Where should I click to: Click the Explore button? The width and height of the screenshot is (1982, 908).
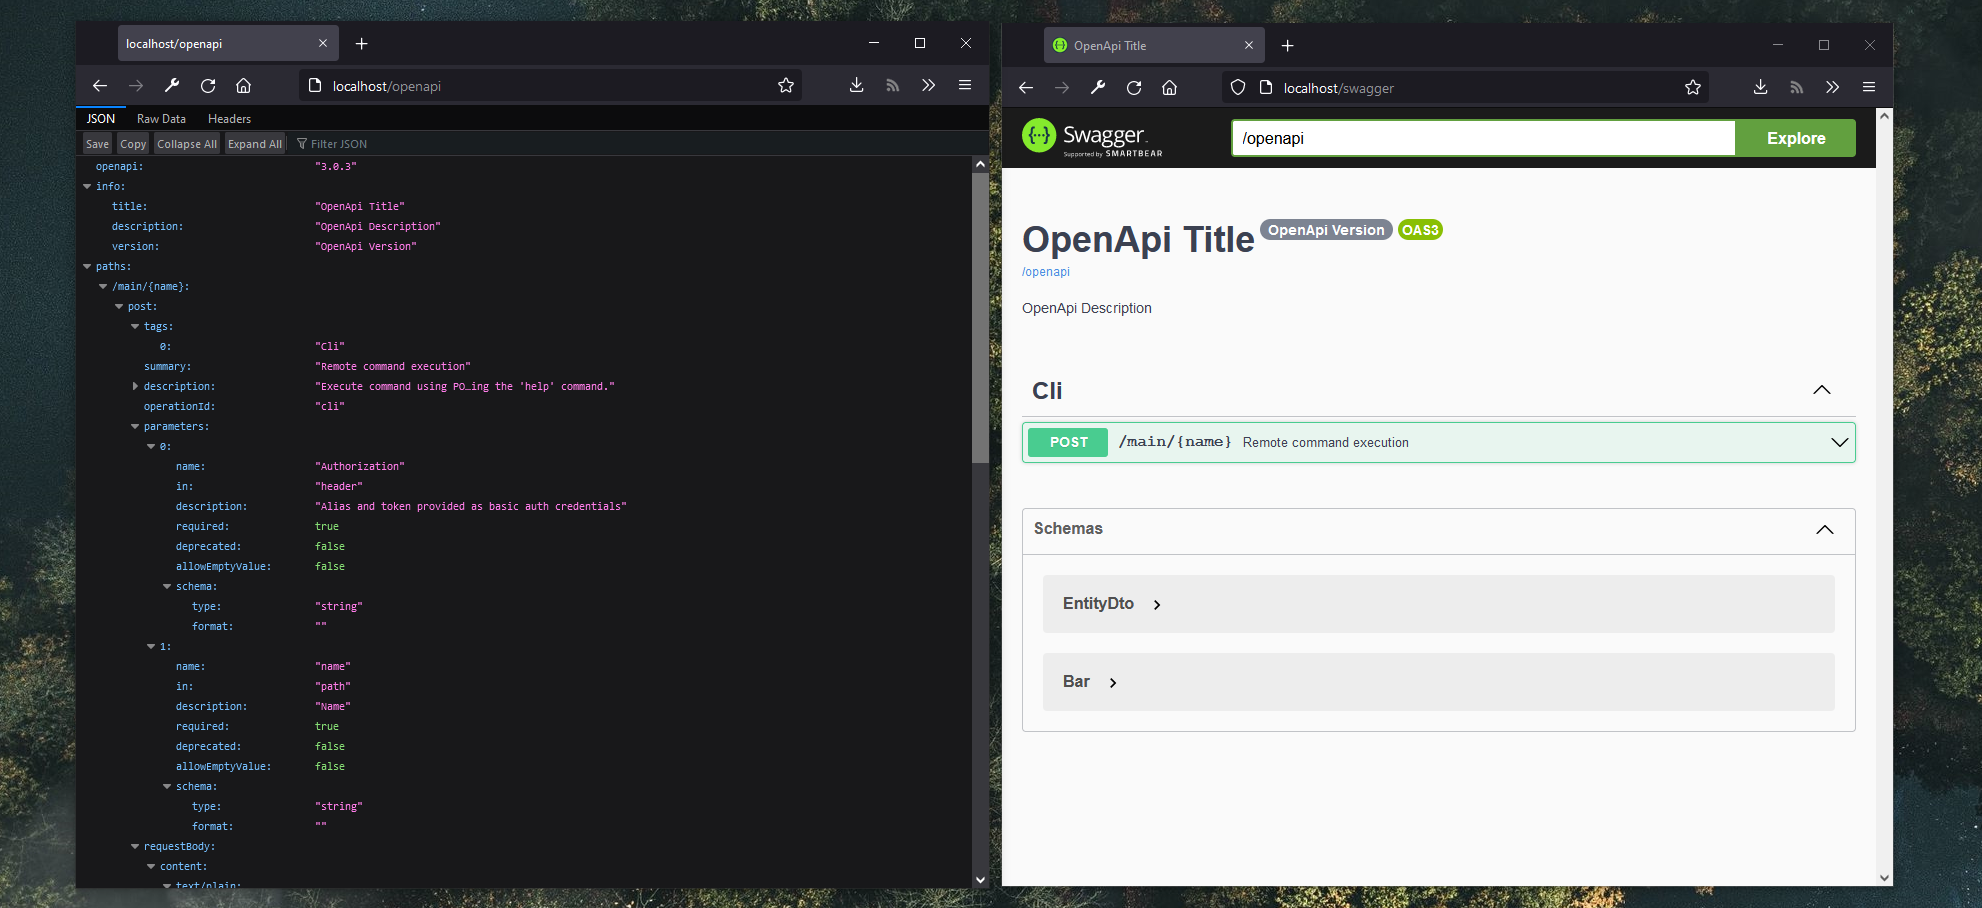point(1795,139)
